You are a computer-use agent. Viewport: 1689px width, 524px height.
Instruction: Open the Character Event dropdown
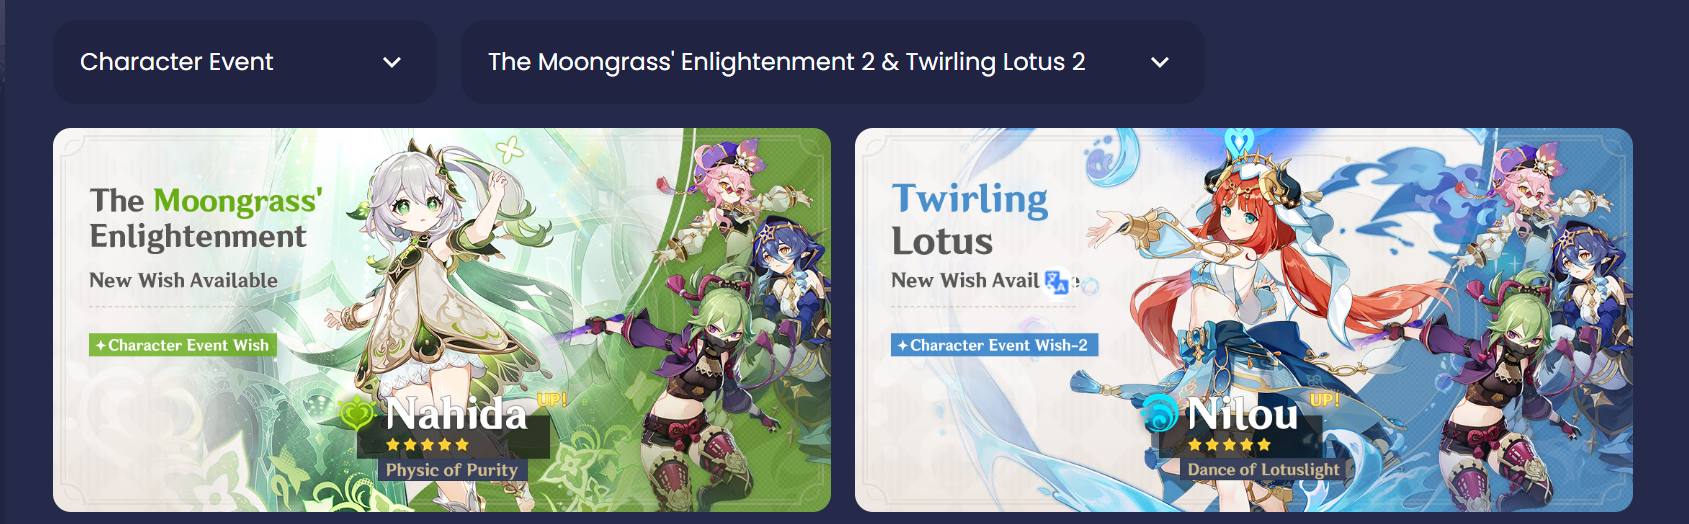pyautogui.click(x=245, y=62)
